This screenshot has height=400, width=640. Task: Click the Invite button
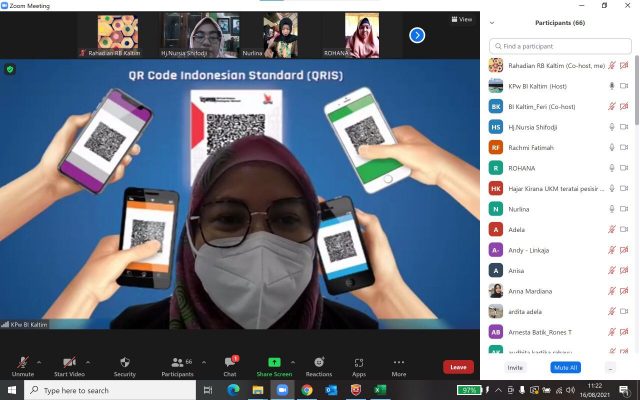515,367
